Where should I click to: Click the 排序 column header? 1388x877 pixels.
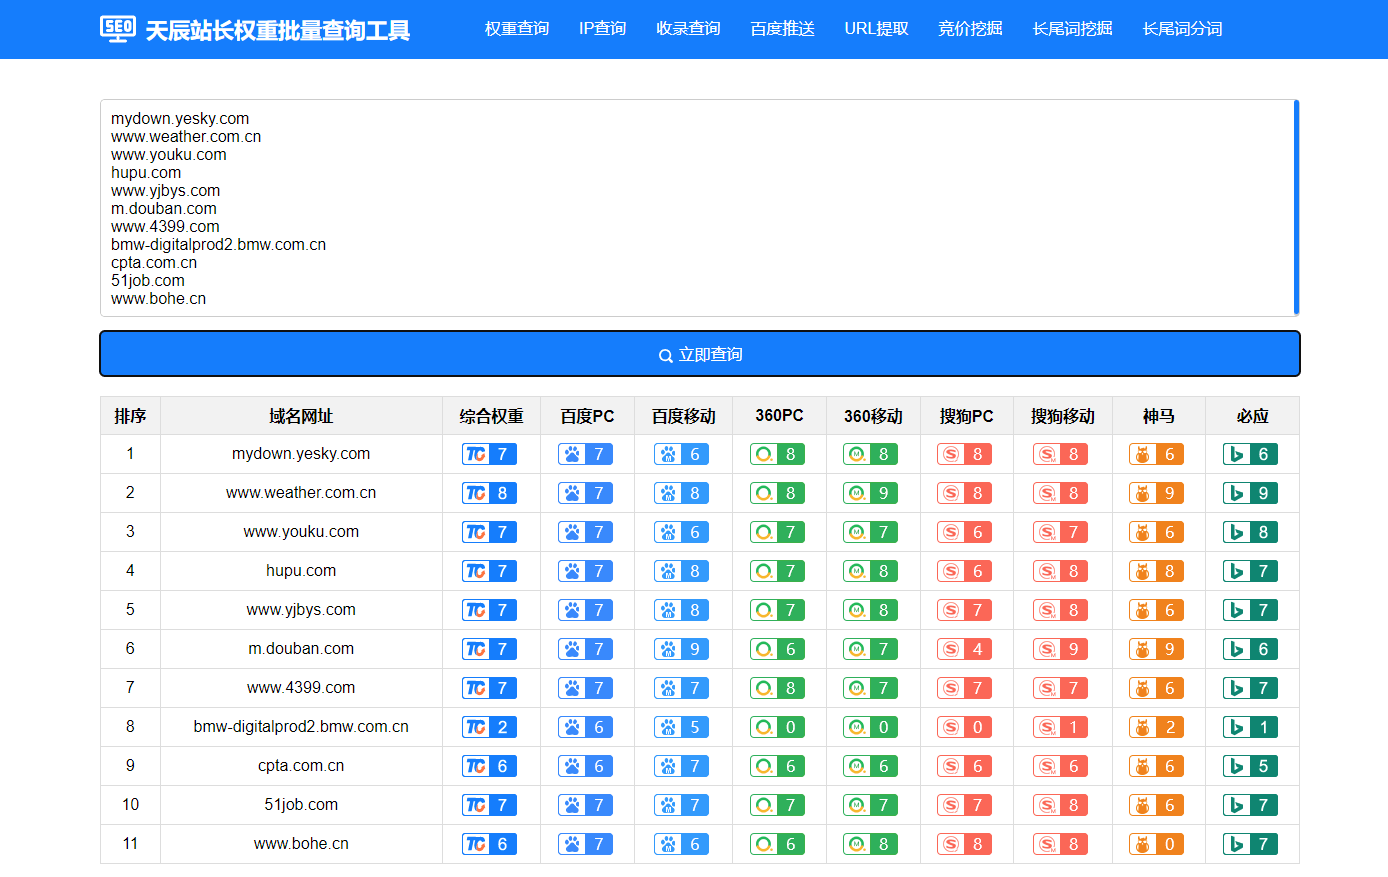click(x=130, y=416)
